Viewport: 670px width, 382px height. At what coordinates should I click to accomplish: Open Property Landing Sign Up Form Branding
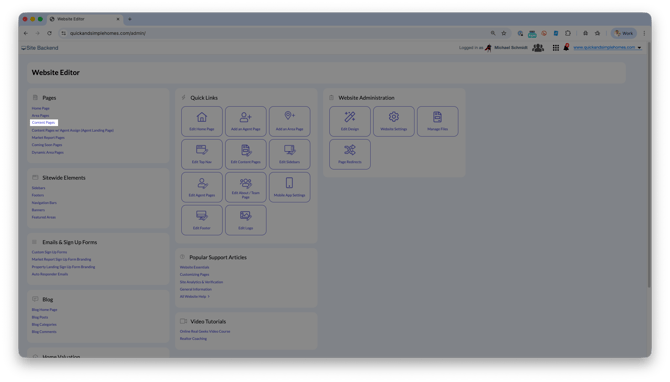point(63,267)
